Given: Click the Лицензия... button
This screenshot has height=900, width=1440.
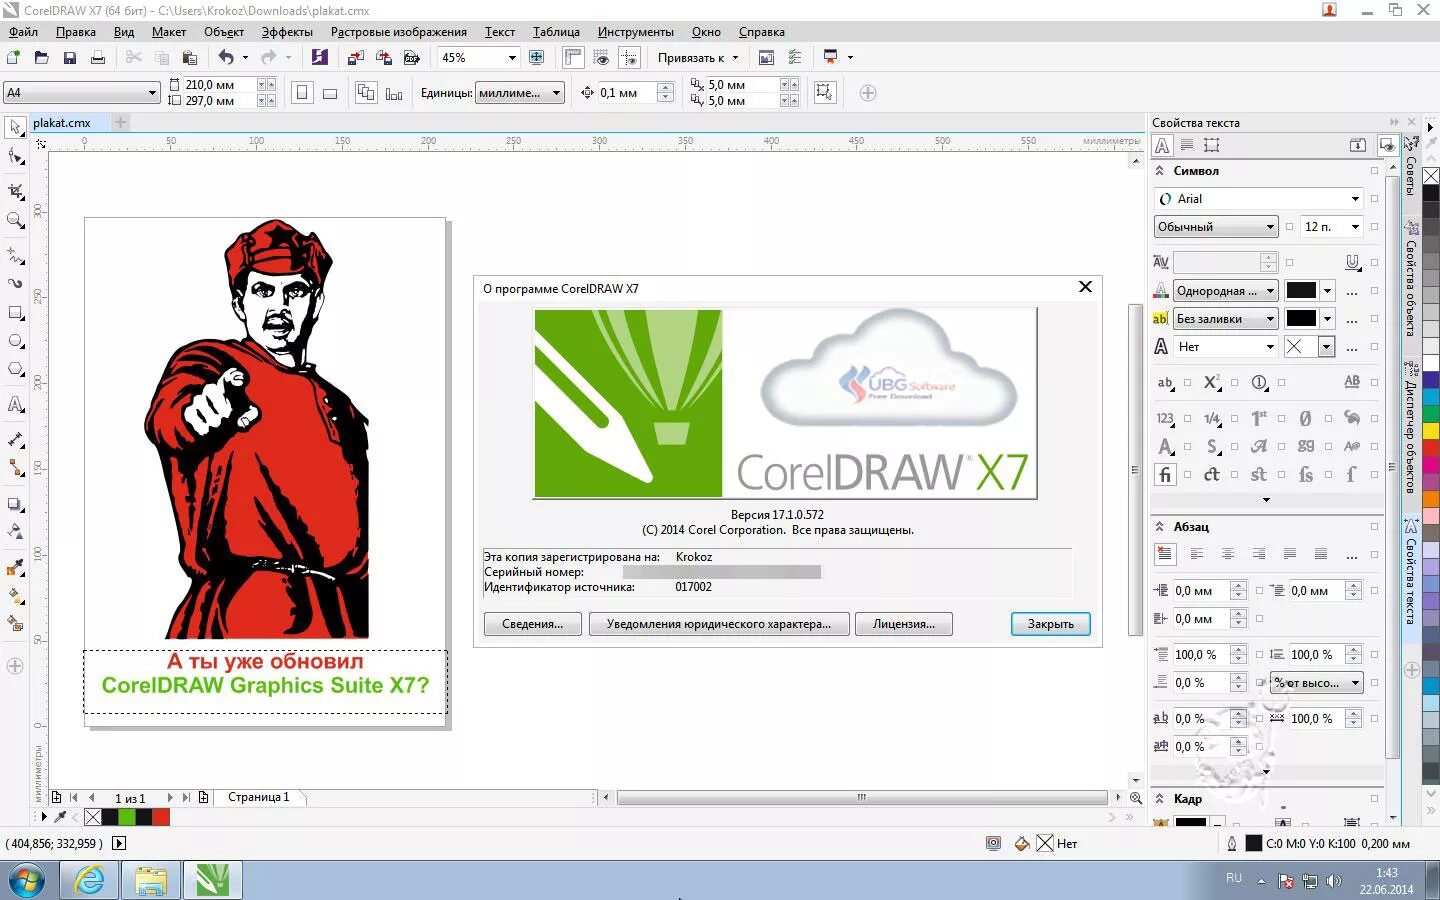Looking at the screenshot, I should click(904, 624).
